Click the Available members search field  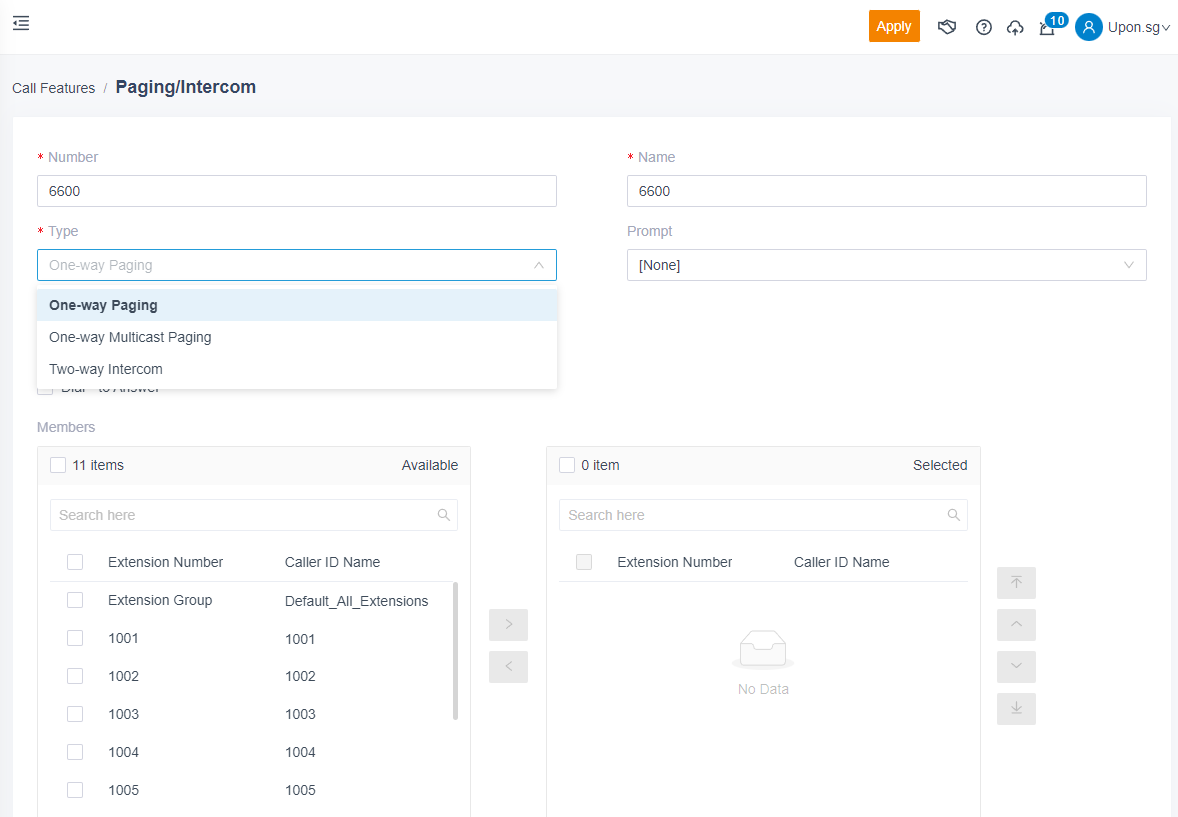(245, 515)
